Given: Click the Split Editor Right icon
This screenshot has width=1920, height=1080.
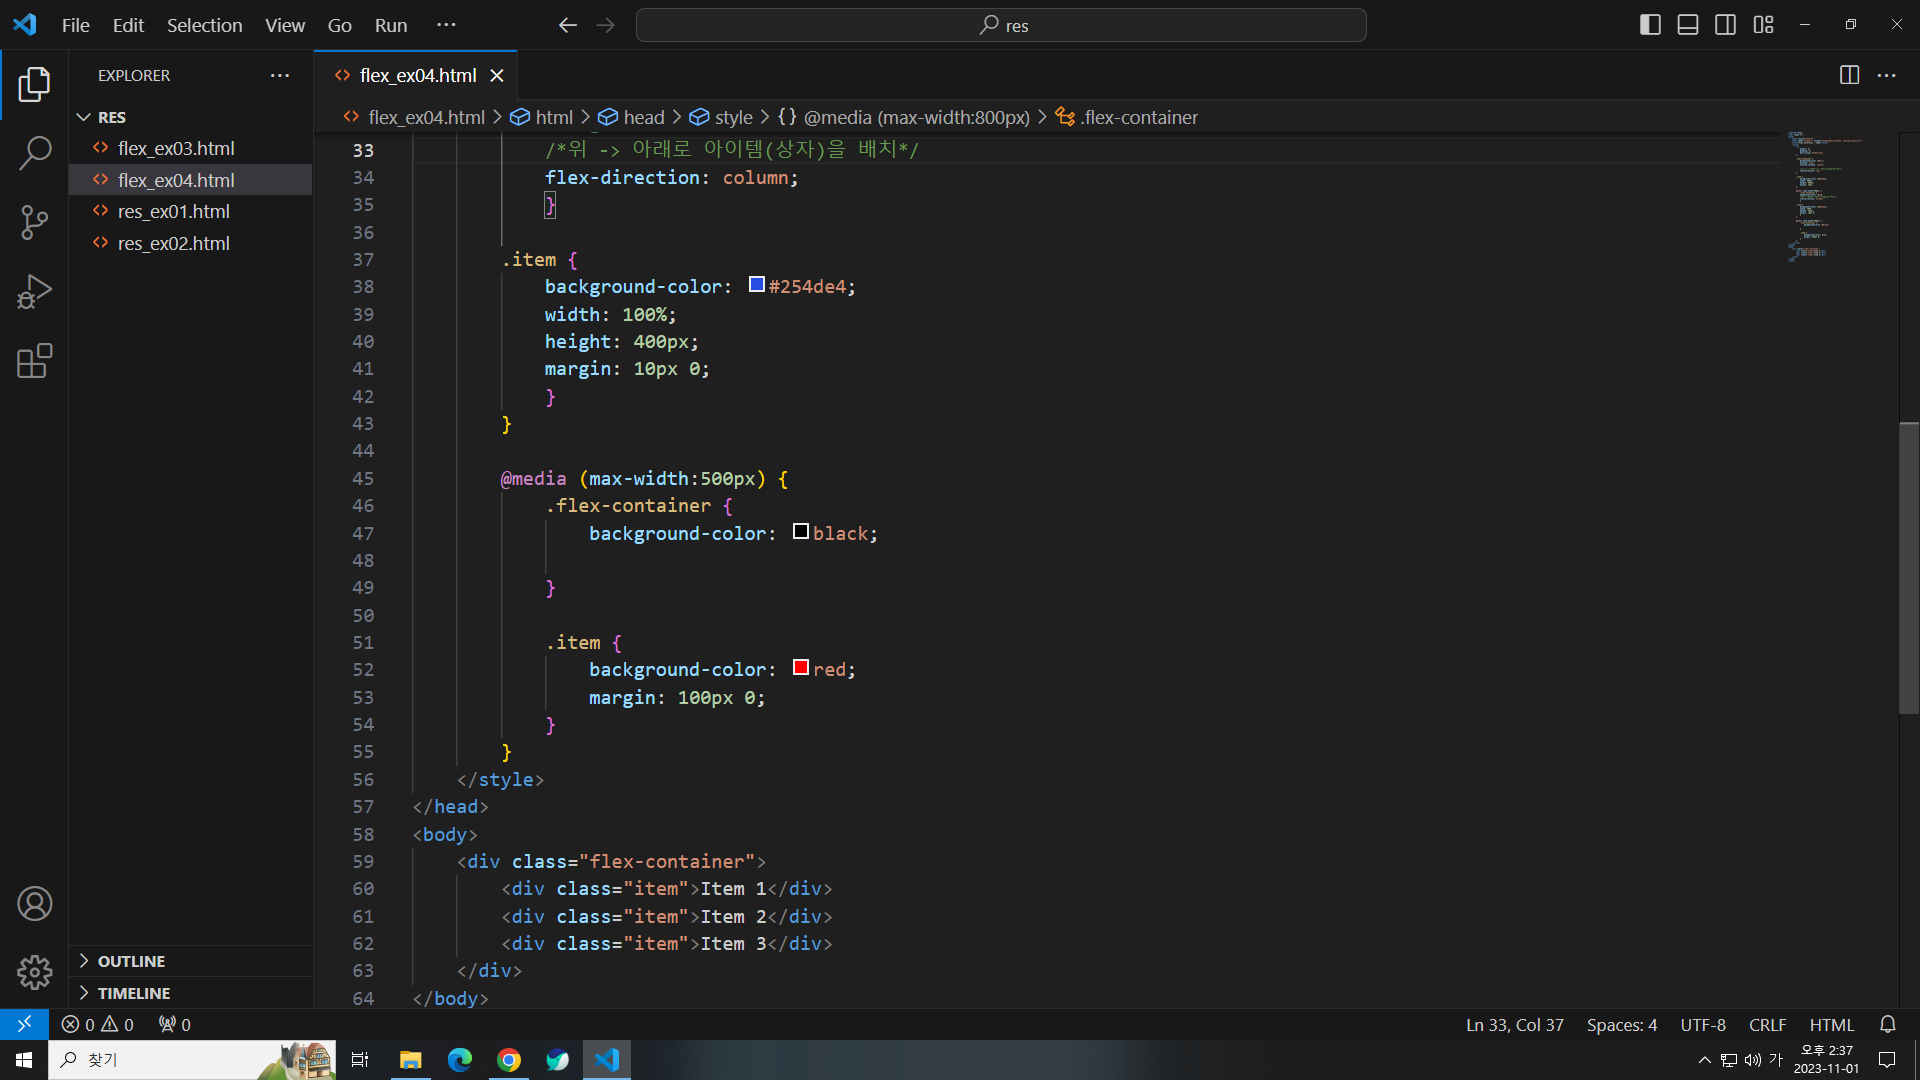Looking at the screenshot, I should pos(1849,75).
